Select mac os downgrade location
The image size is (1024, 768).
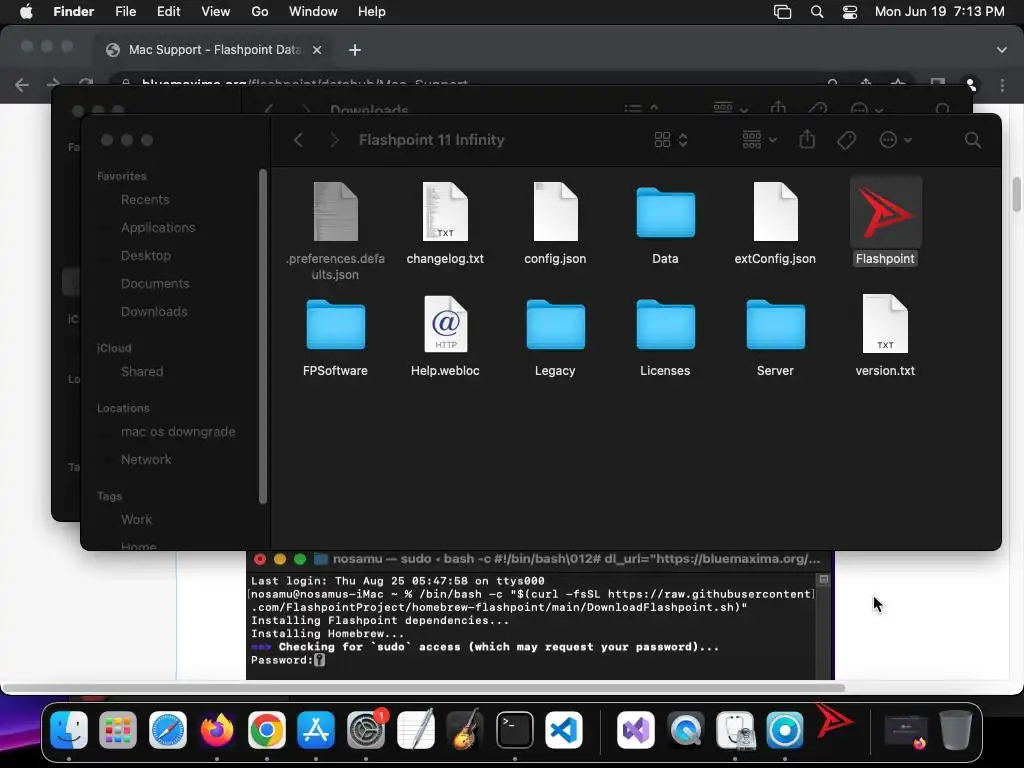[x=178, y=432]
